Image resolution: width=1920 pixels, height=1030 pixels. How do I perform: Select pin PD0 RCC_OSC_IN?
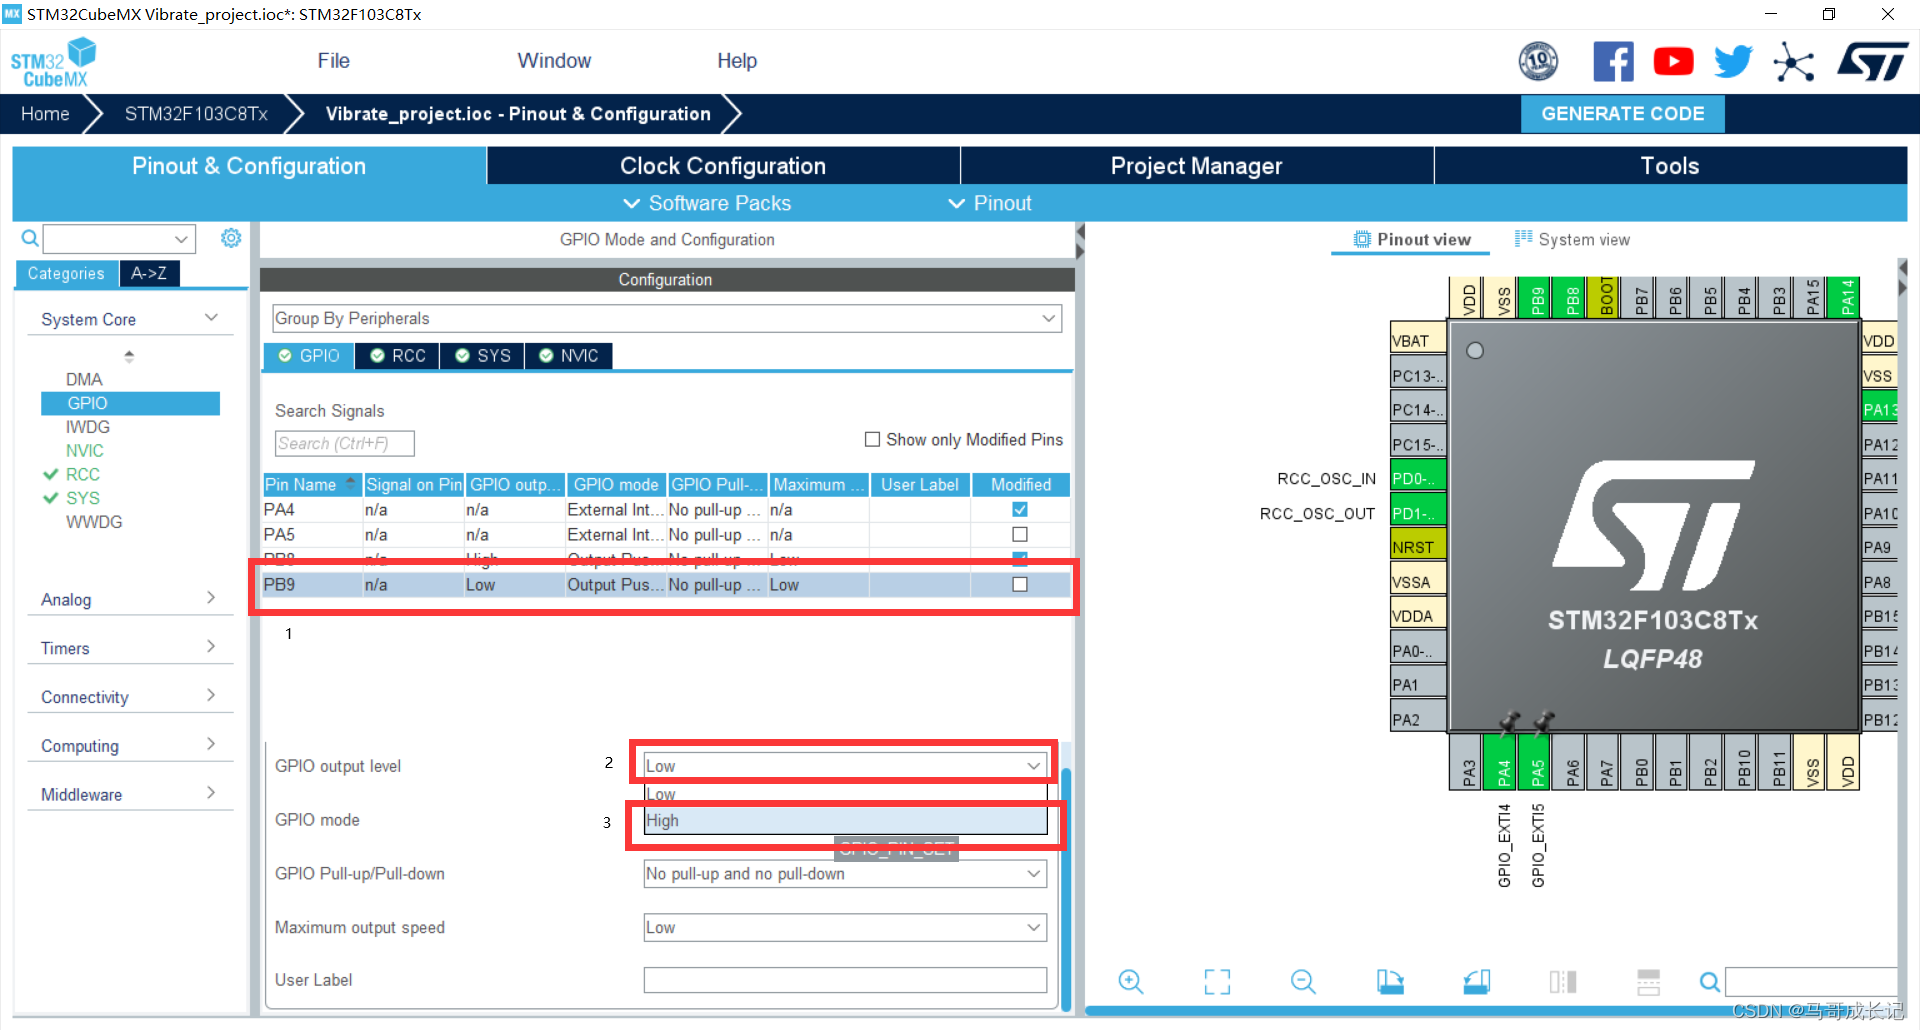[x=1418, y=478]
